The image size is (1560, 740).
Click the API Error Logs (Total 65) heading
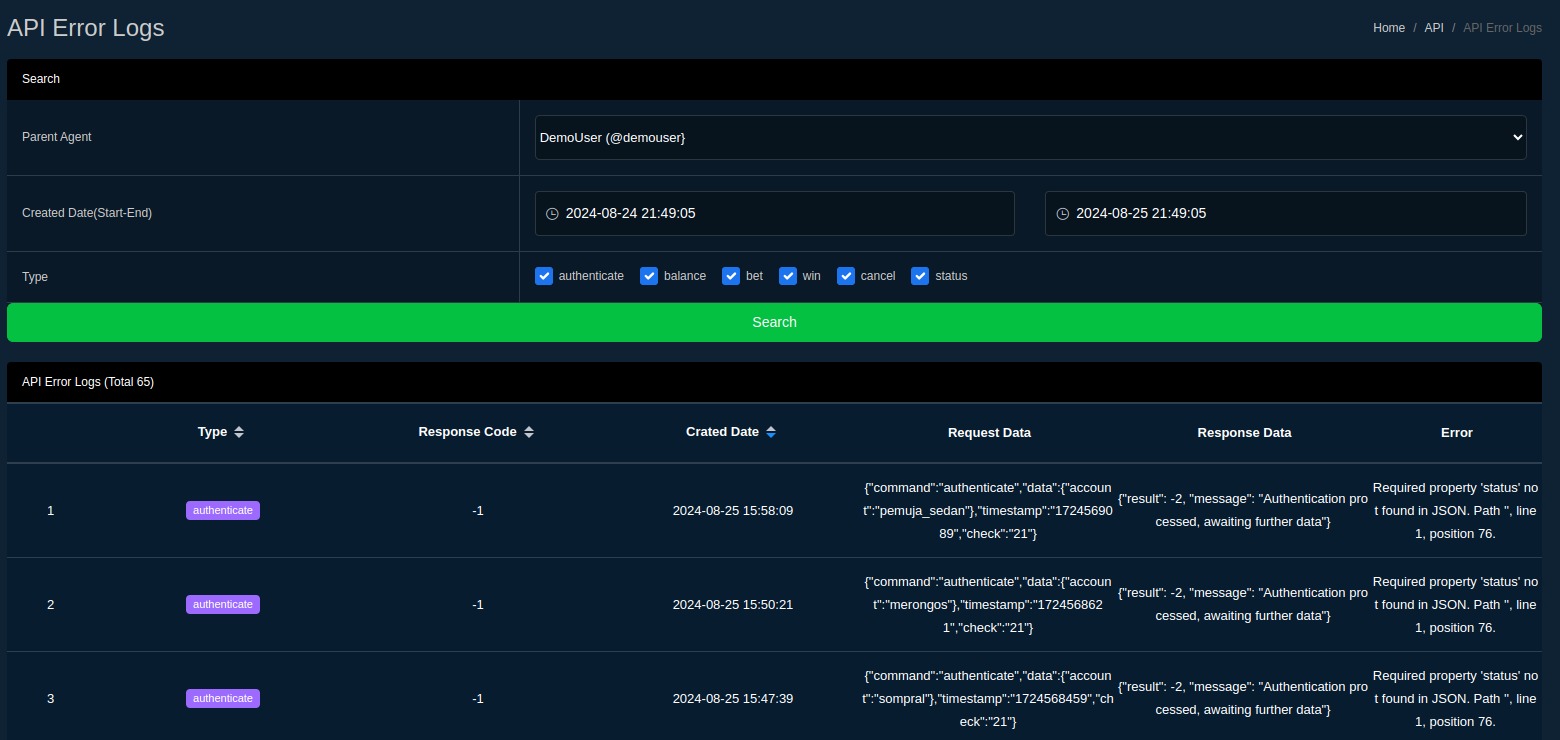coord(88,382)
